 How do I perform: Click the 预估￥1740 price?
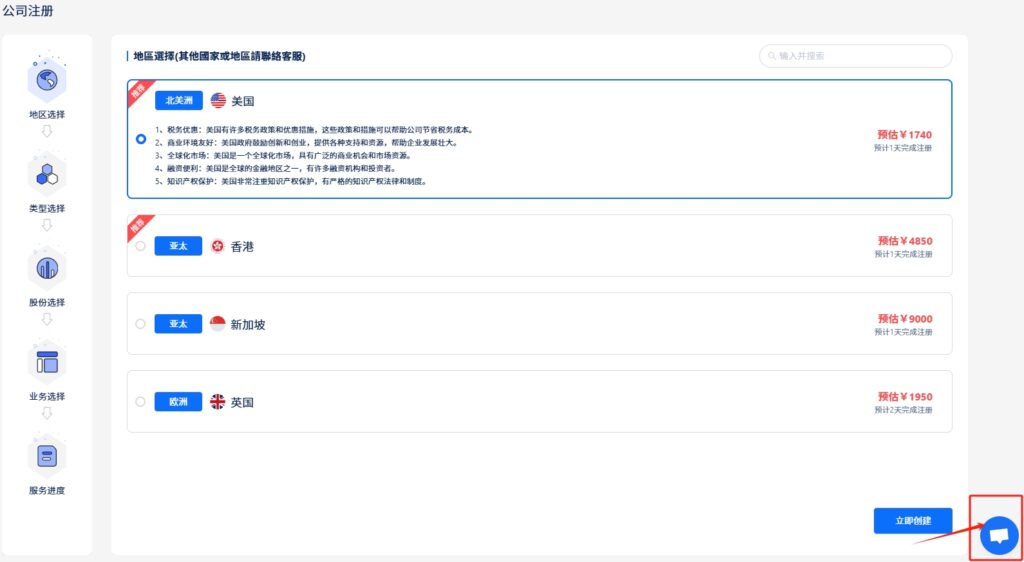[904, 135]
